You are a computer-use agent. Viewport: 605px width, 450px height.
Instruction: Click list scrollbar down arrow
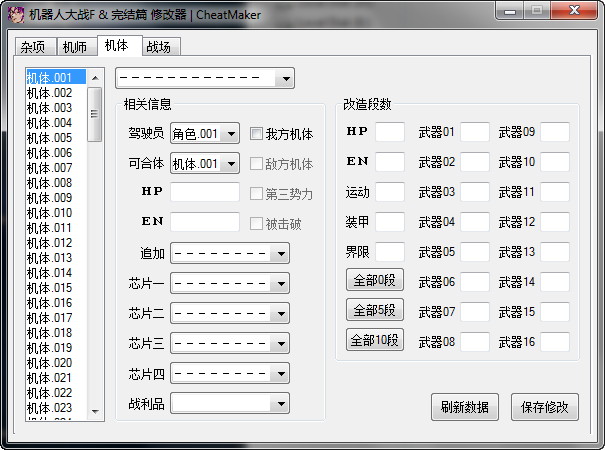pyautogui.click(x=96, y=410)
